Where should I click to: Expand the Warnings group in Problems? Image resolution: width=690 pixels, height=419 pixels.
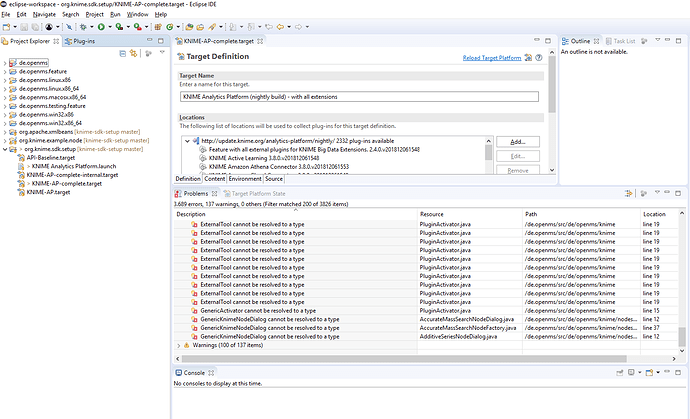point(179,345)
